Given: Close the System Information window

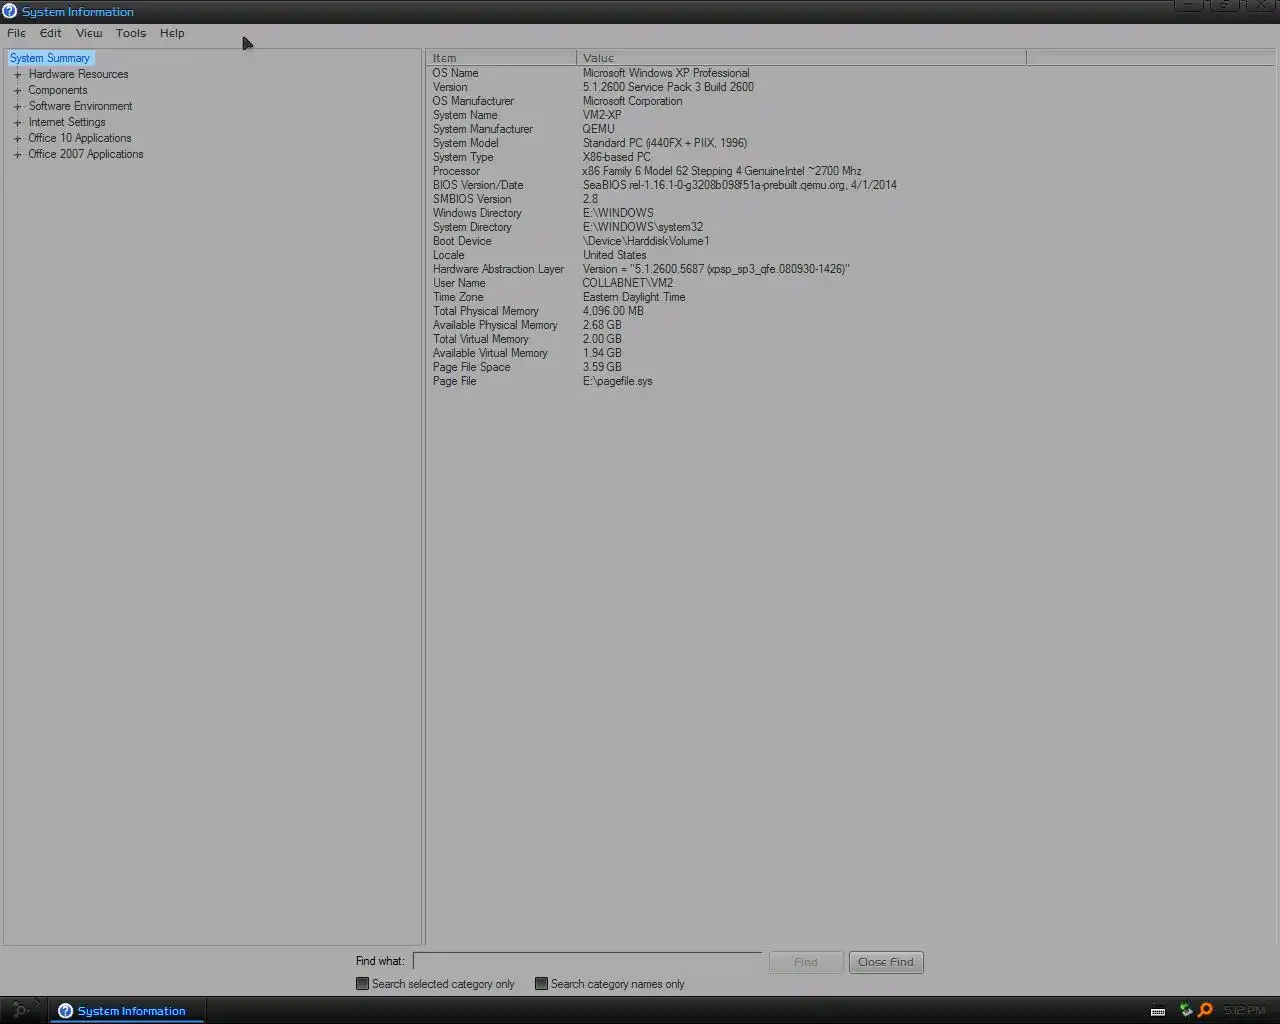Looking at the screenshot, I should tap(1261, 5).
